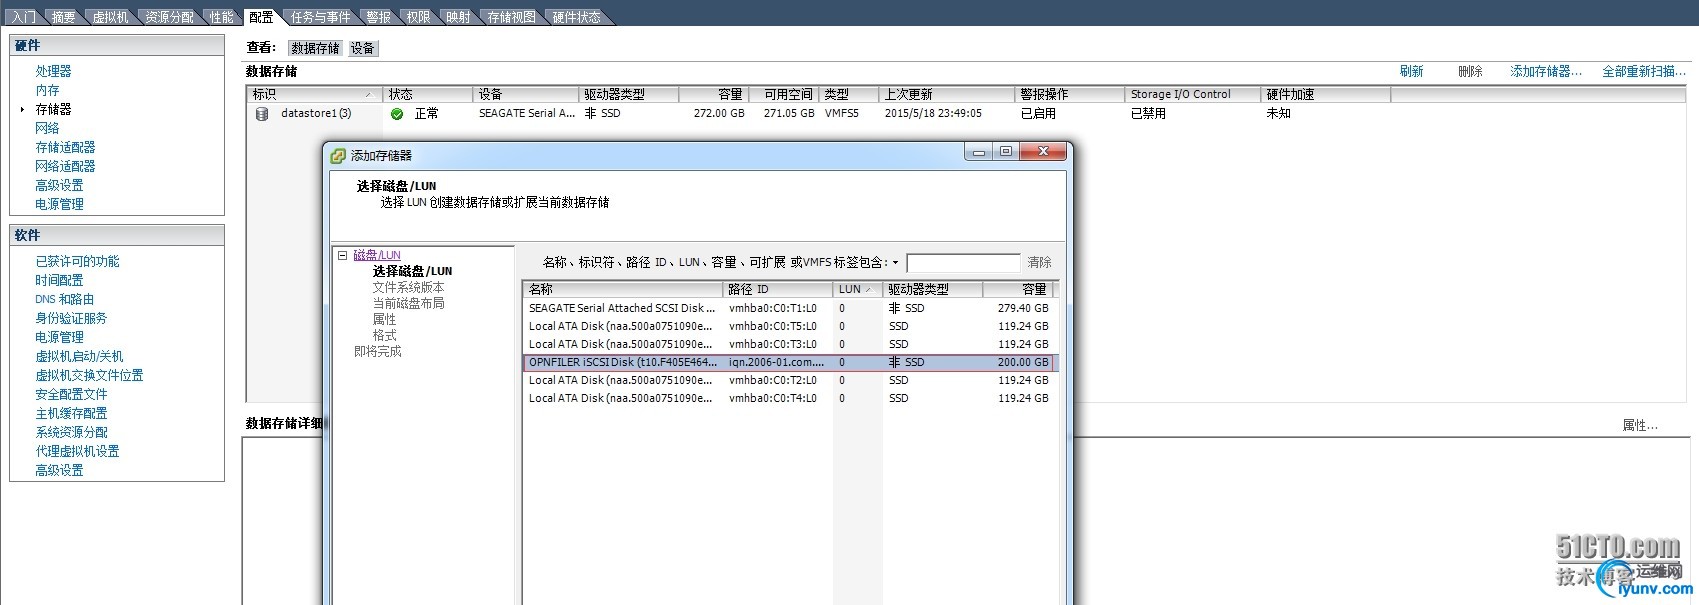
Task: Click the 添加存储器 dialog title icon
Action: (338, 156)
